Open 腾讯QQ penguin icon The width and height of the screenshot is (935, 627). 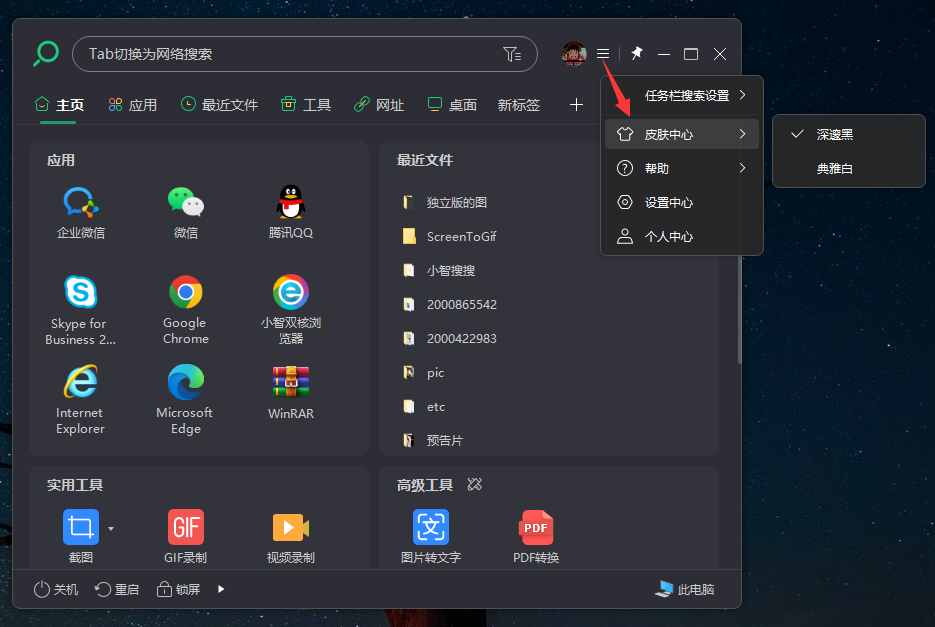[290, 212]
